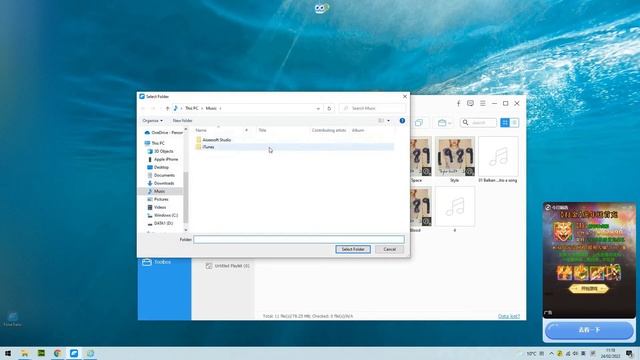Viewport: 640px width, 360px height.
Task: Click the app's music search field
Action: coord(478,122)
